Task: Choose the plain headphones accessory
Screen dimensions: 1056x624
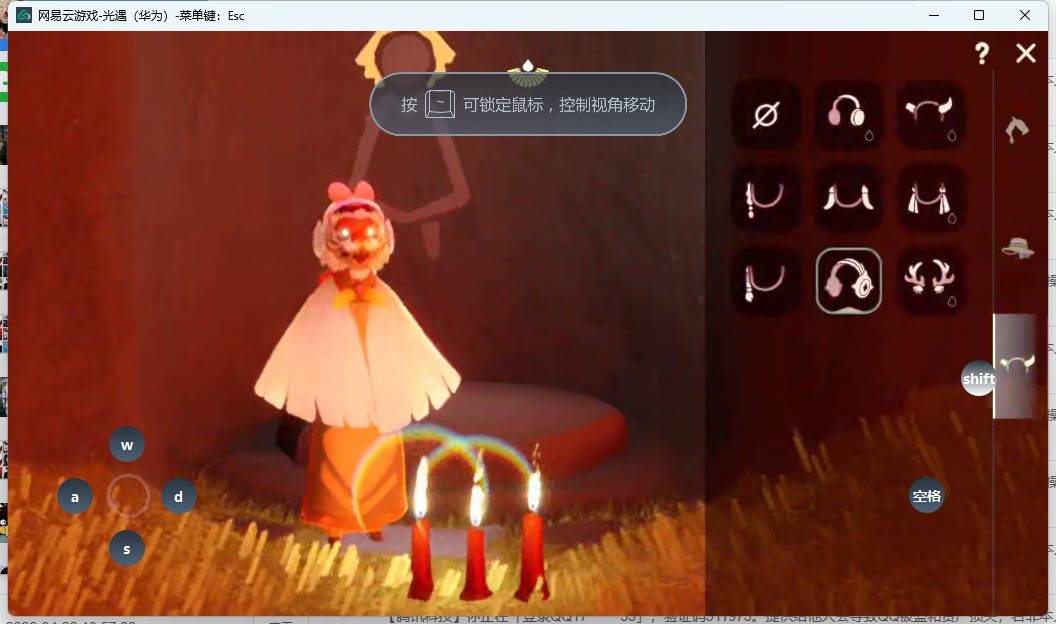Action: [x=847, y=114]
